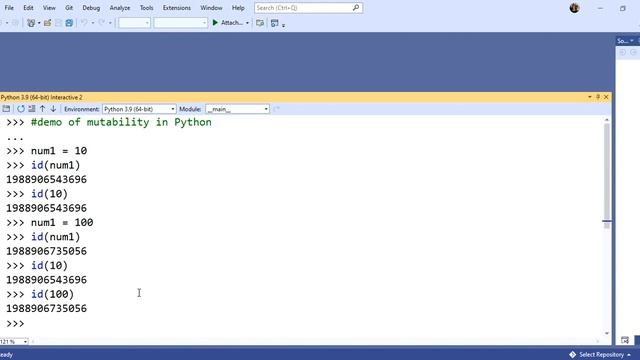Click the Save All toolbar icon
Screen dimensions: 640x360
[69, 23]
